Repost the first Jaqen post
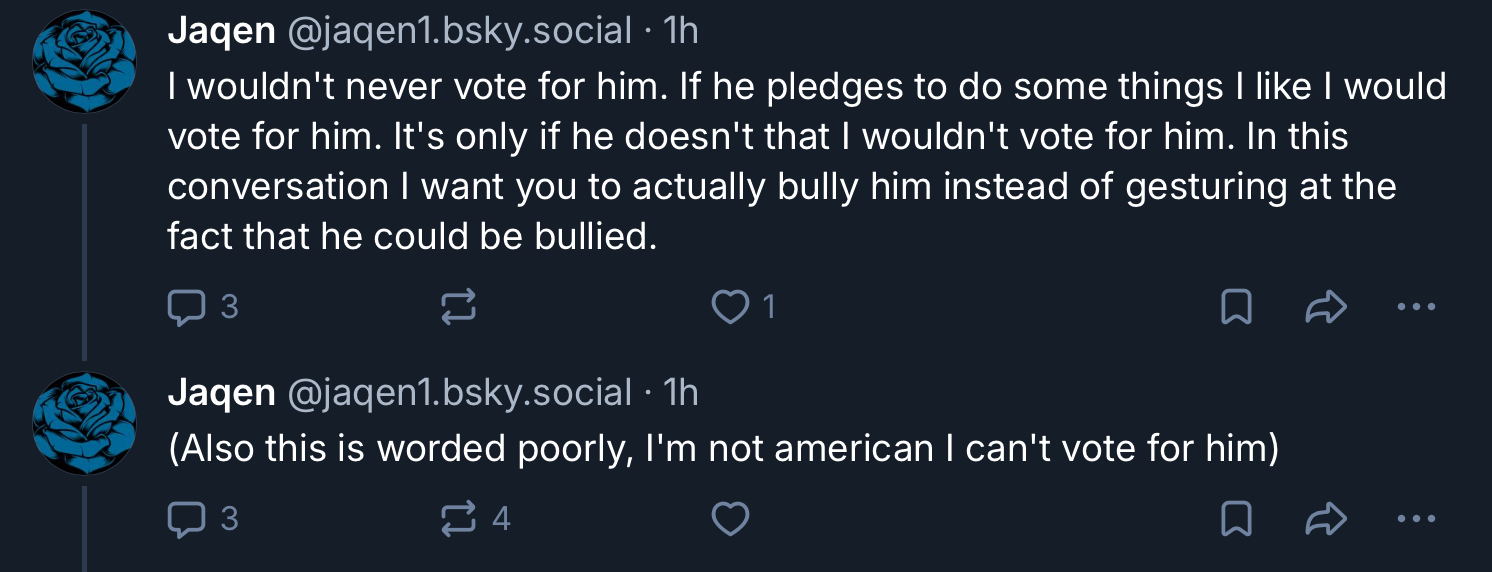Viewport: 1492px width, 572px height. pos(458,307)
